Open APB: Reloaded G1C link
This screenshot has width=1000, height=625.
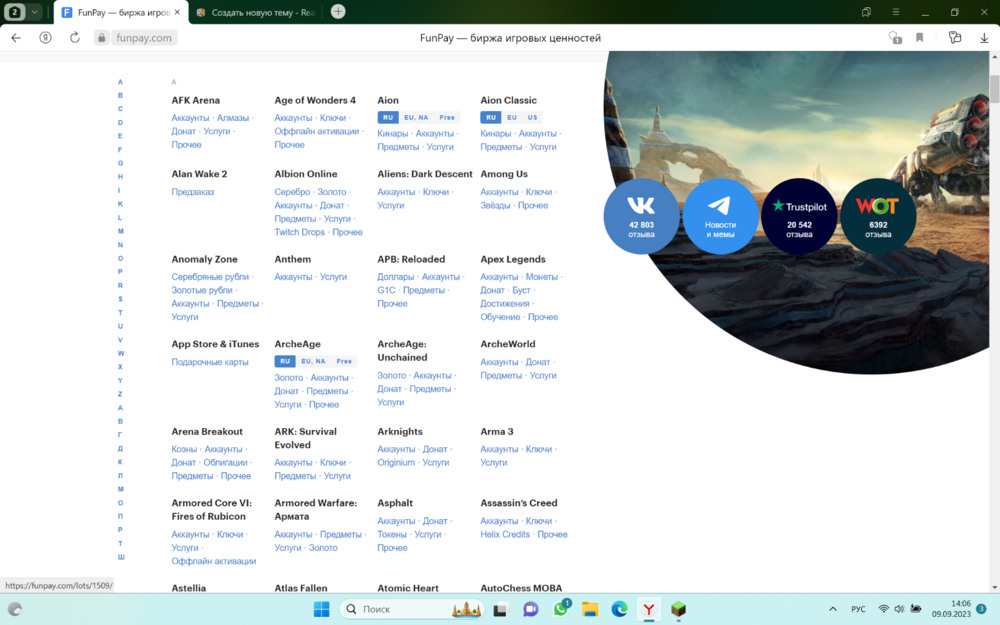[386, 290]
